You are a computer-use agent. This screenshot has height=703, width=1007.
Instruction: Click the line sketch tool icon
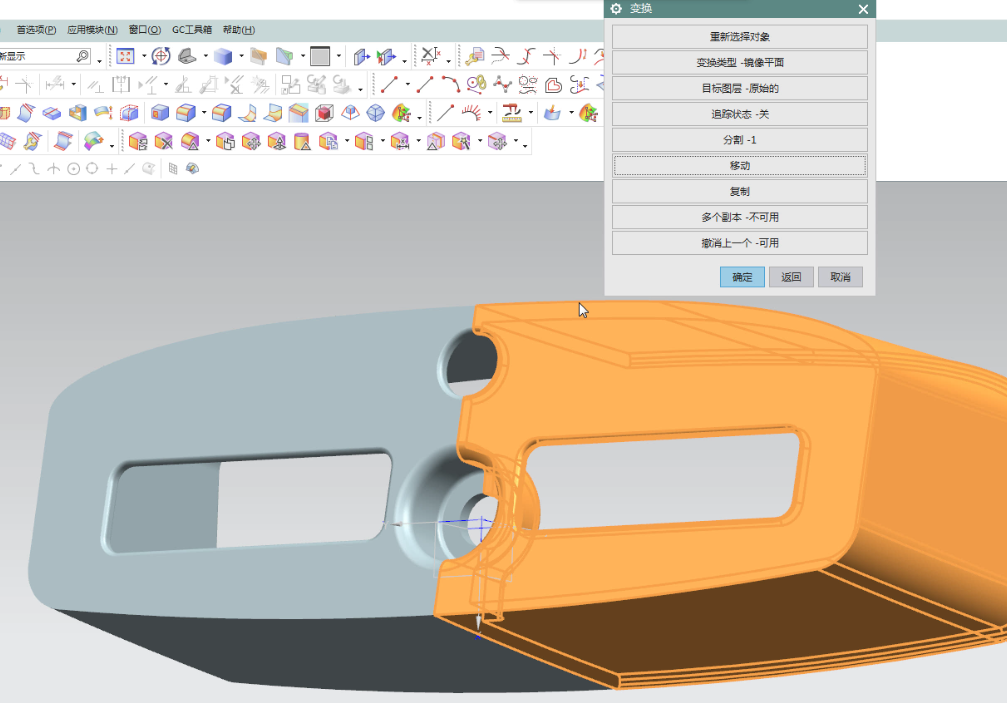click(x=387, y=84)
